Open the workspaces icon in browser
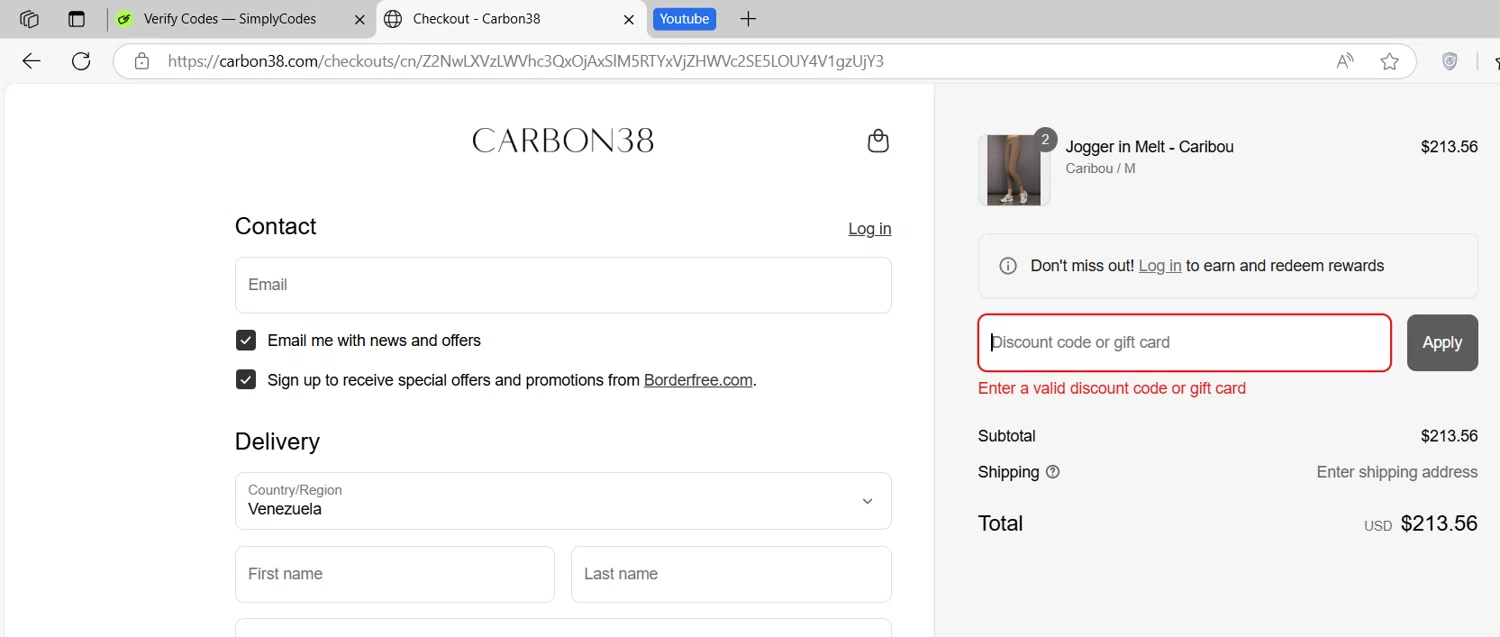The width and height of the screenshot is (1500, 637). (x=29, y=19)
